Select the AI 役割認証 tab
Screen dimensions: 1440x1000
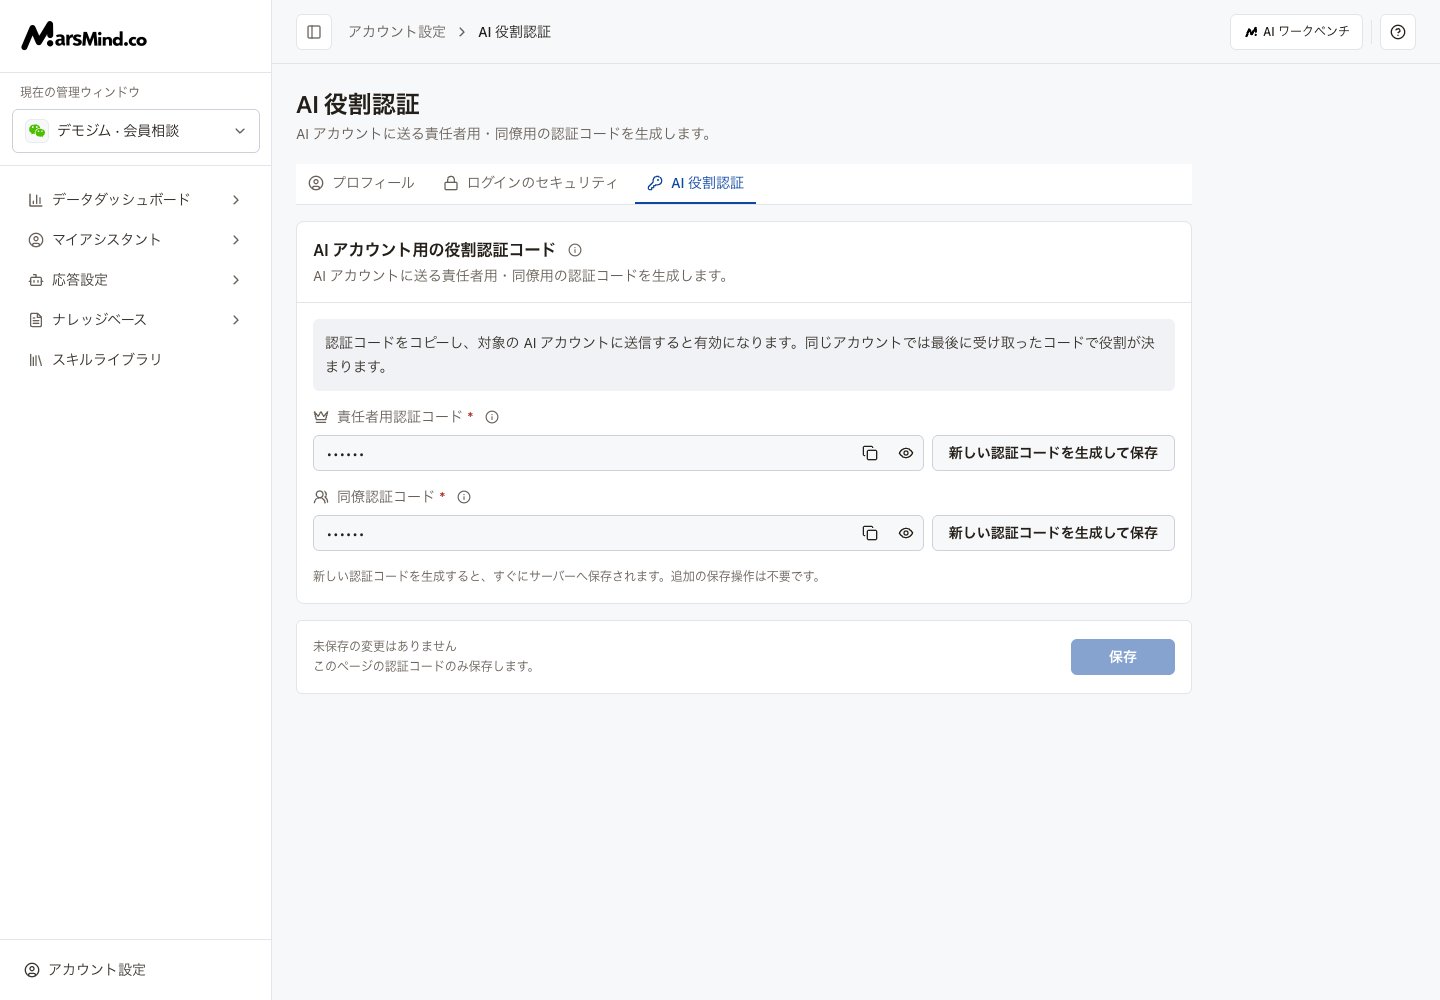(x=695, y=183)
